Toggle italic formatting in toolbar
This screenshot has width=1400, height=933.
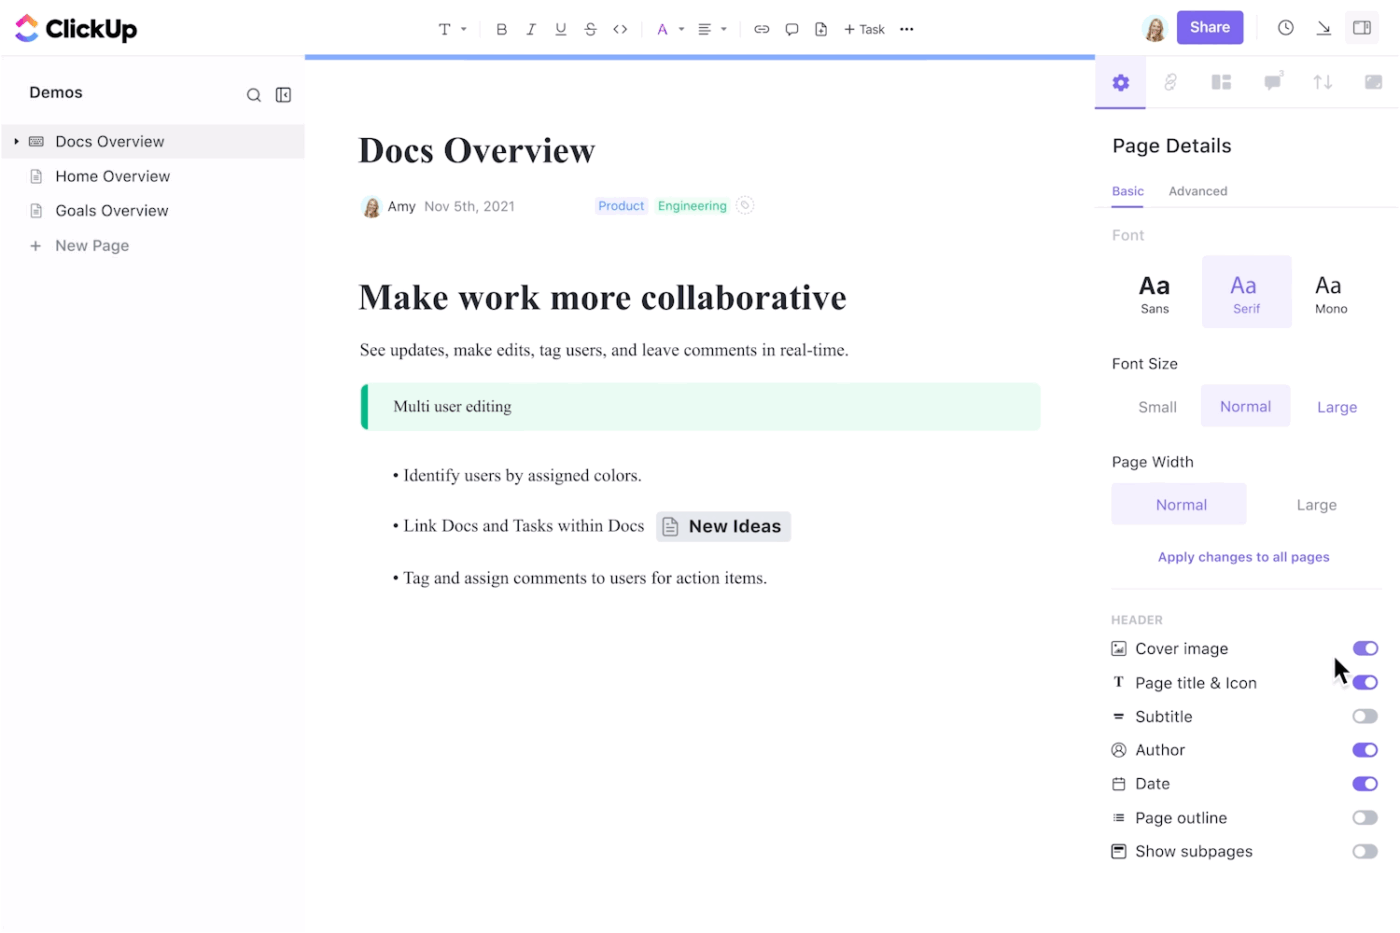coord(531,29)
